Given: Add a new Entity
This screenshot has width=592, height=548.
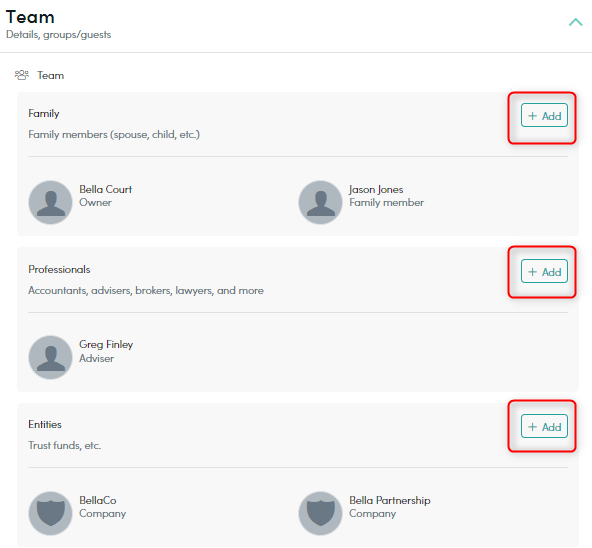Looking at the screenshot, I should coord(544,426).
